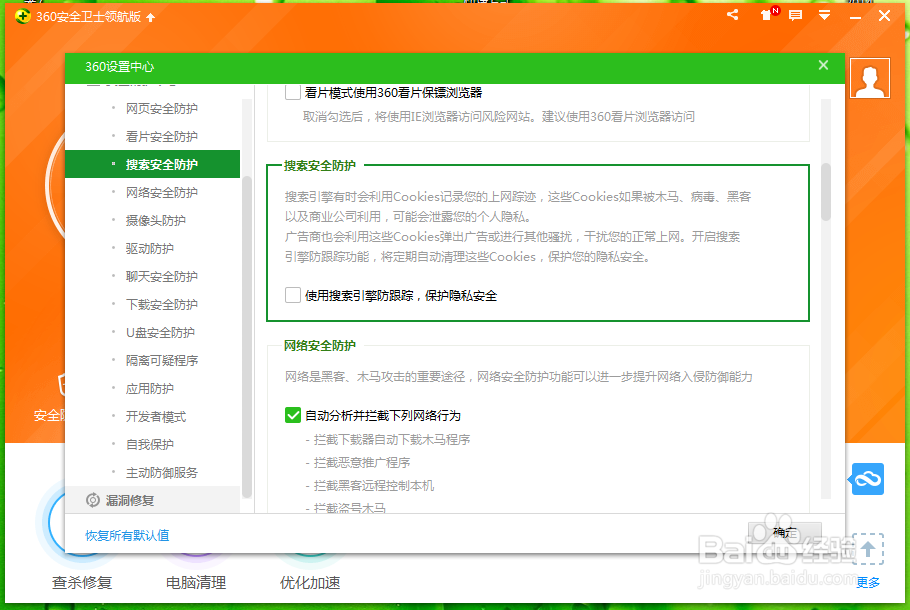Close the 360设置中心 dialog
The image size is (910, 610).
tap(823, 65)
